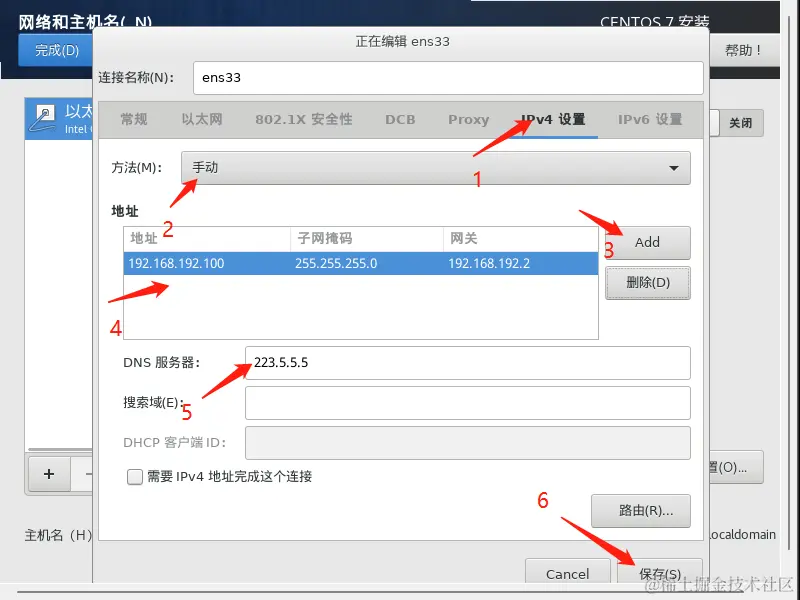Open the 802.1X security tab

pyautogui.click(x=304, y=119)
